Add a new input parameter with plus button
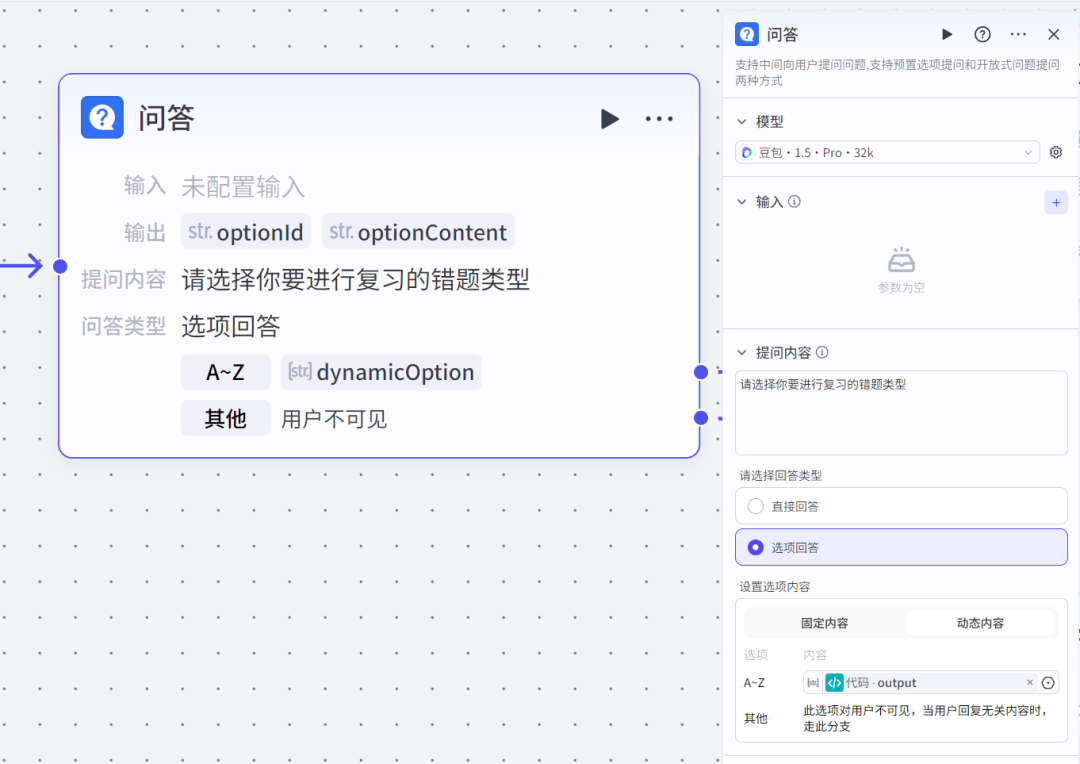The image size is (1080, 764). click(x=1055, y=202)
